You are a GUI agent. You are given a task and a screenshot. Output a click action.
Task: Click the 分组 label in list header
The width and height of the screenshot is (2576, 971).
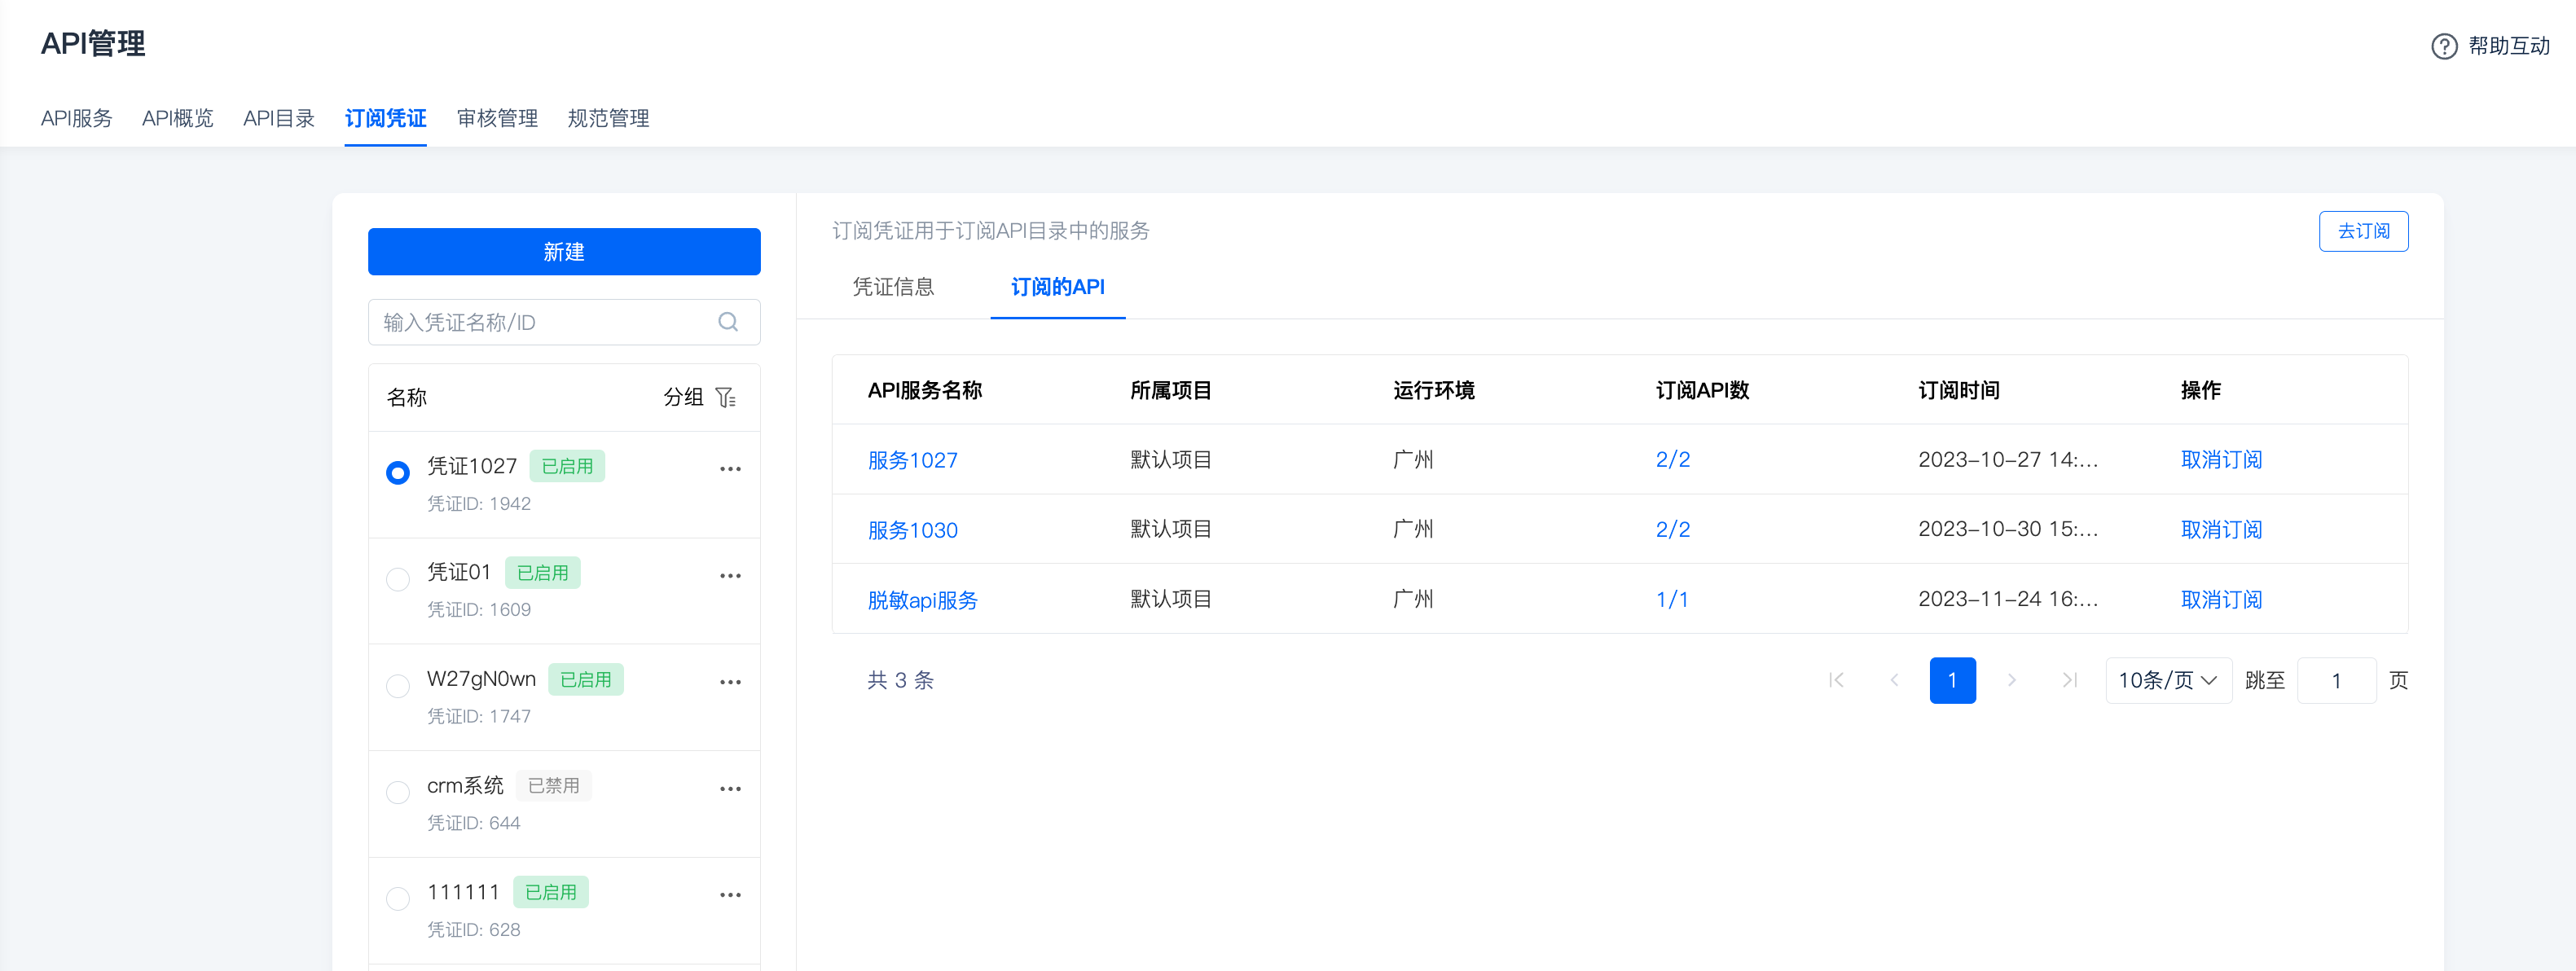(x=683, y=397)
